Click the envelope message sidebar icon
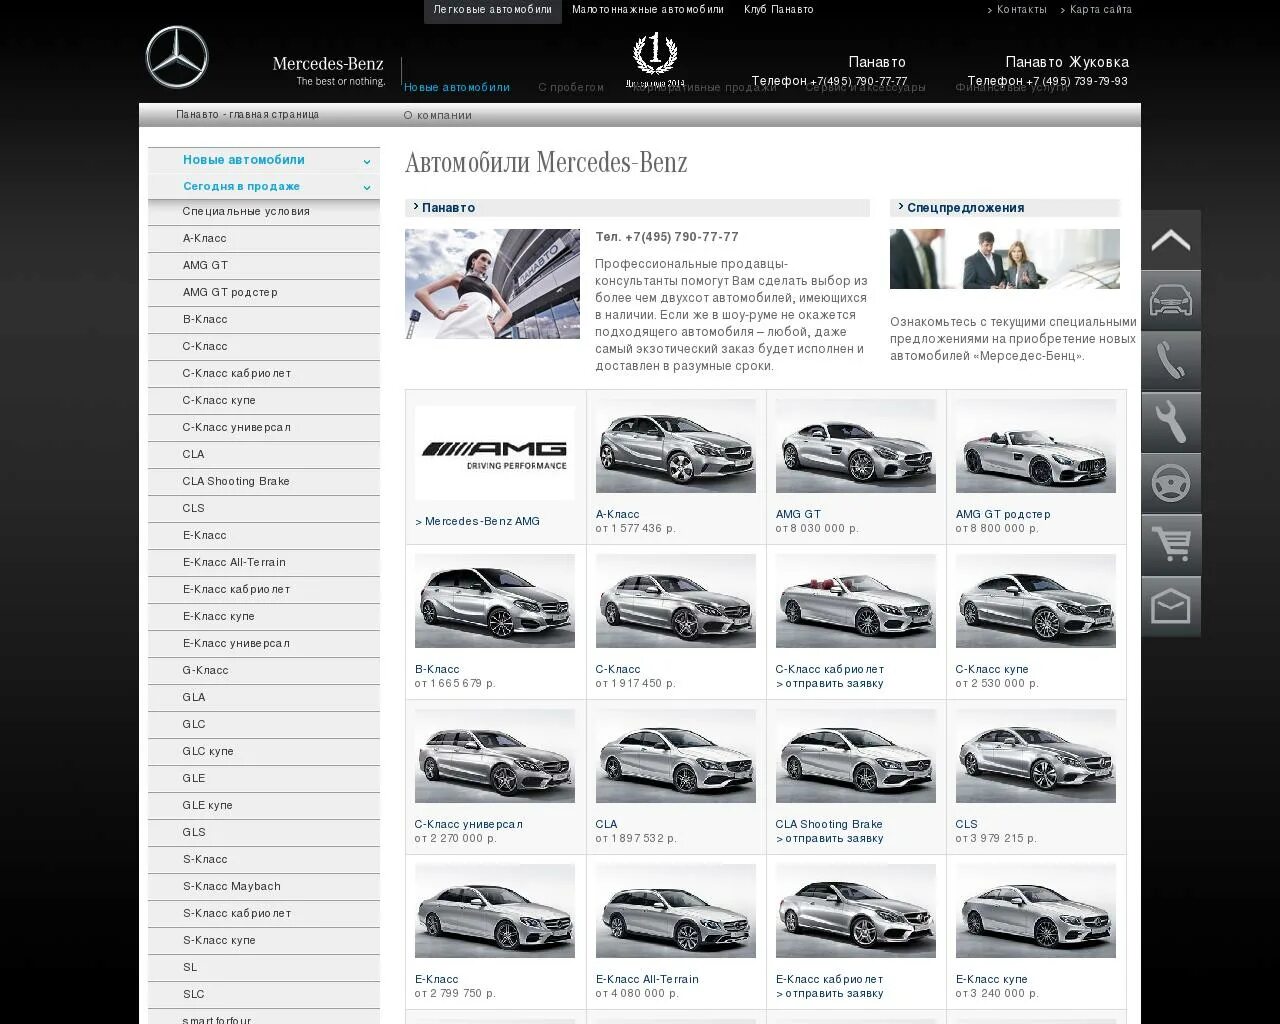 [1171, 606]
